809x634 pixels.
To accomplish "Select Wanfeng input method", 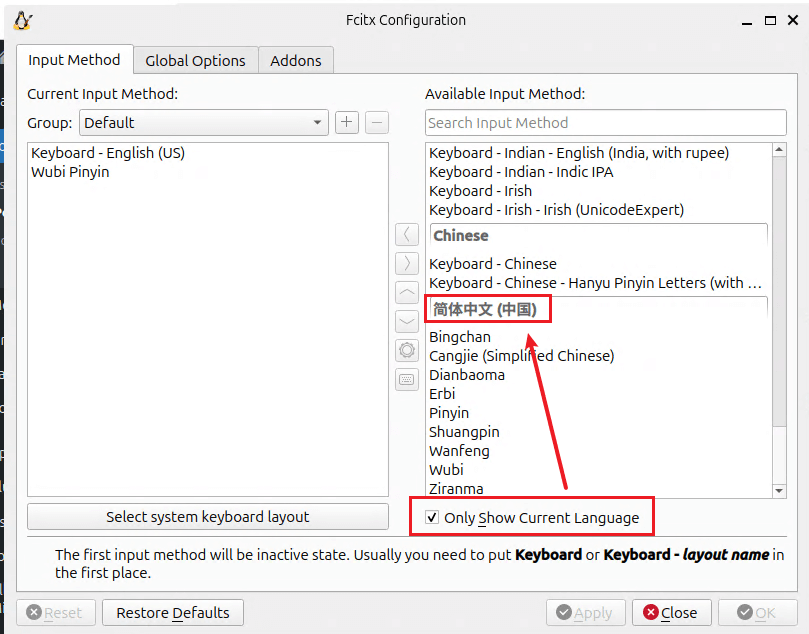I will coord(600,451).
